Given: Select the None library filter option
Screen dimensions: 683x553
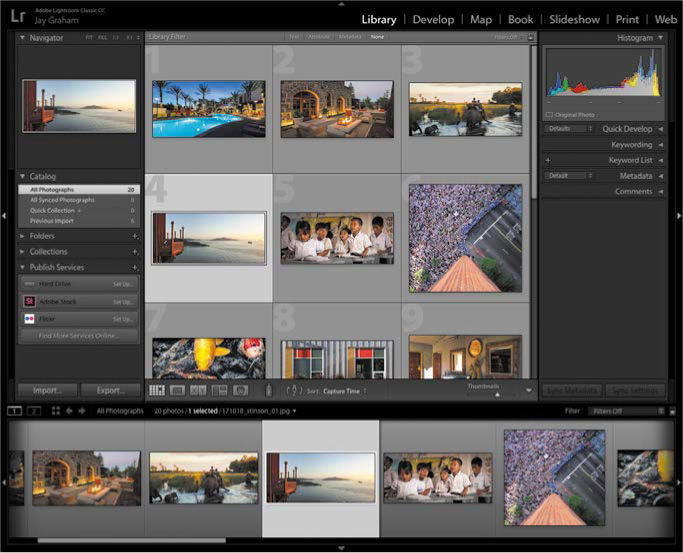Looking at the screenshot, I should [377, 37].
